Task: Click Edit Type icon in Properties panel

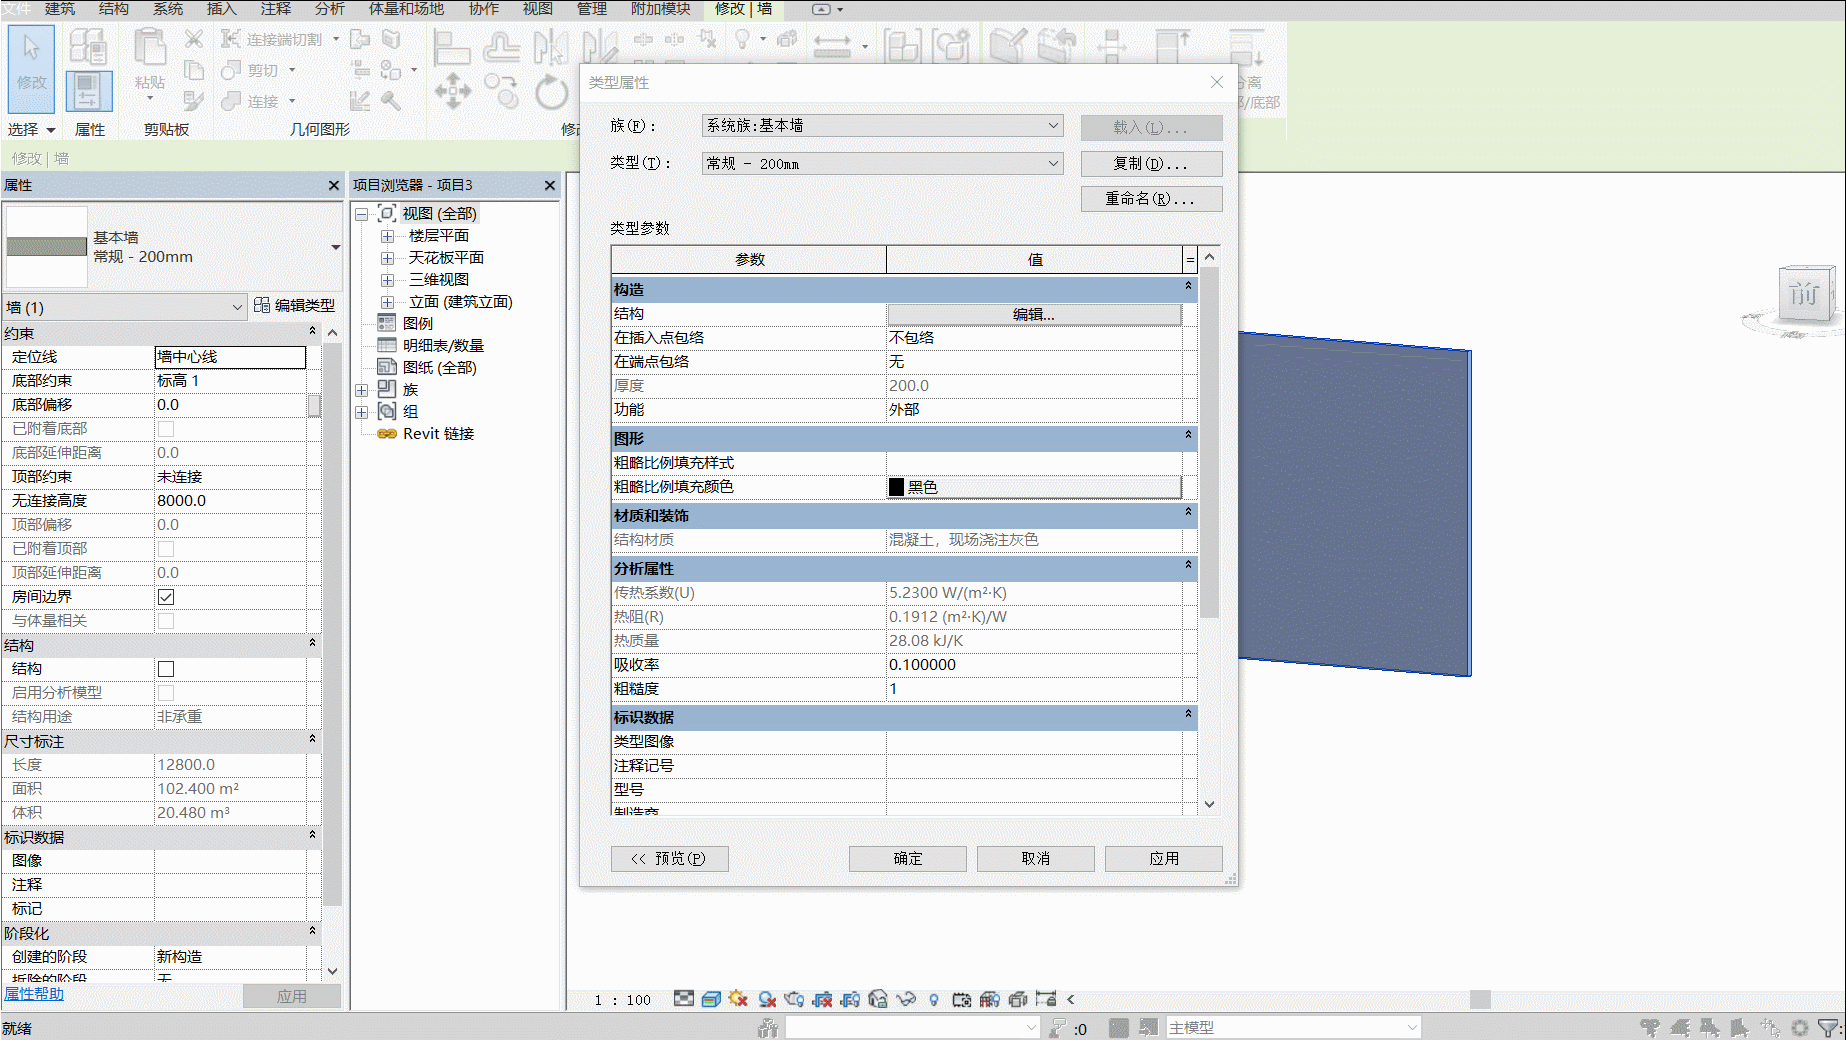Action: (x=262, y=305)
